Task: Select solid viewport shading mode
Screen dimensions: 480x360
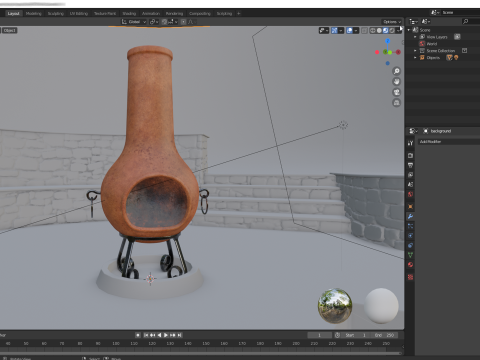Action: click(379, 31)
